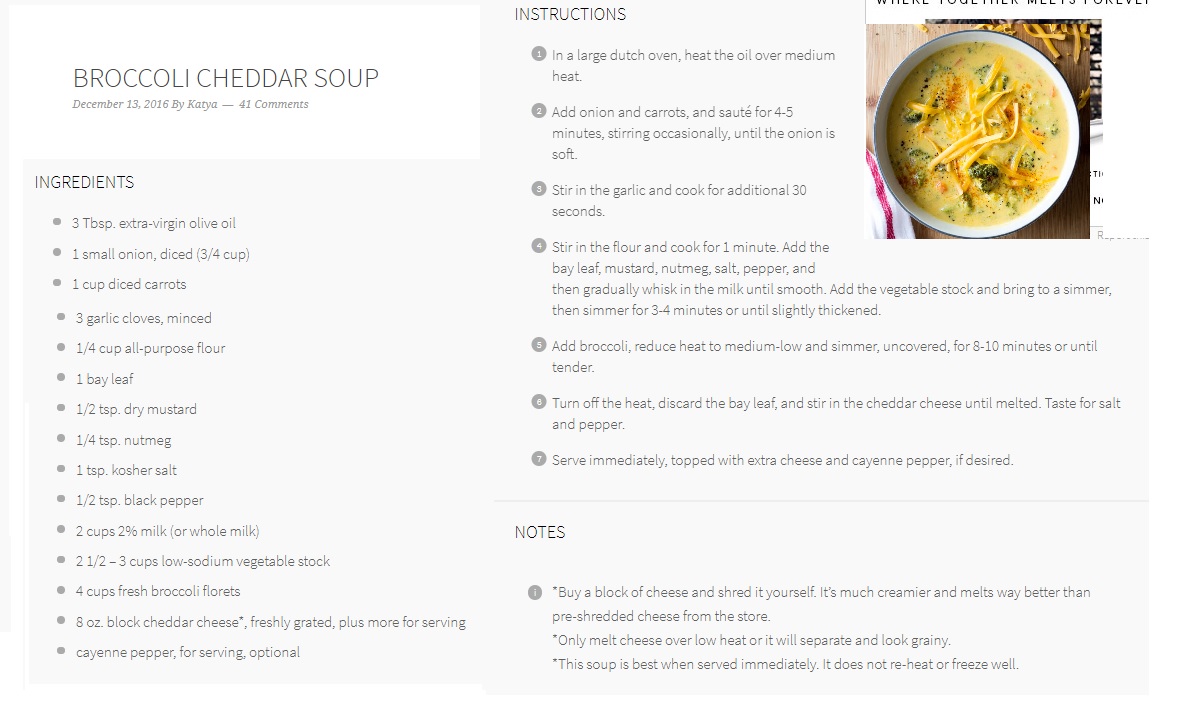Click the step 2 number icon
The image size is (1202, 701).
coord(539,111)
